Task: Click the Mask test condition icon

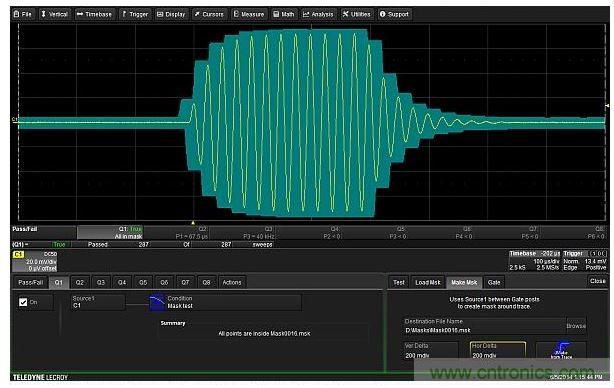Action: click(x=157, y=302)
